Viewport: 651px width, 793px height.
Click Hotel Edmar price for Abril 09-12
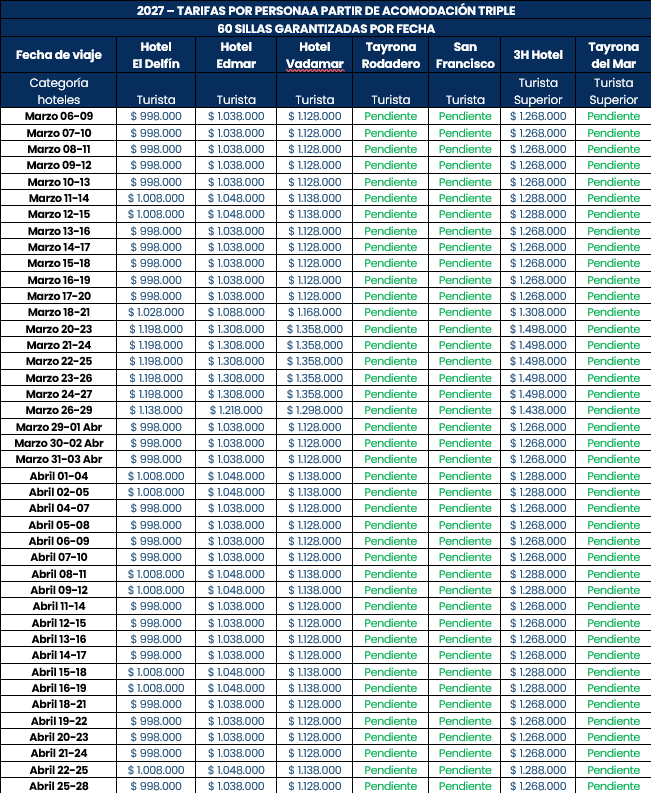[236, 590]
